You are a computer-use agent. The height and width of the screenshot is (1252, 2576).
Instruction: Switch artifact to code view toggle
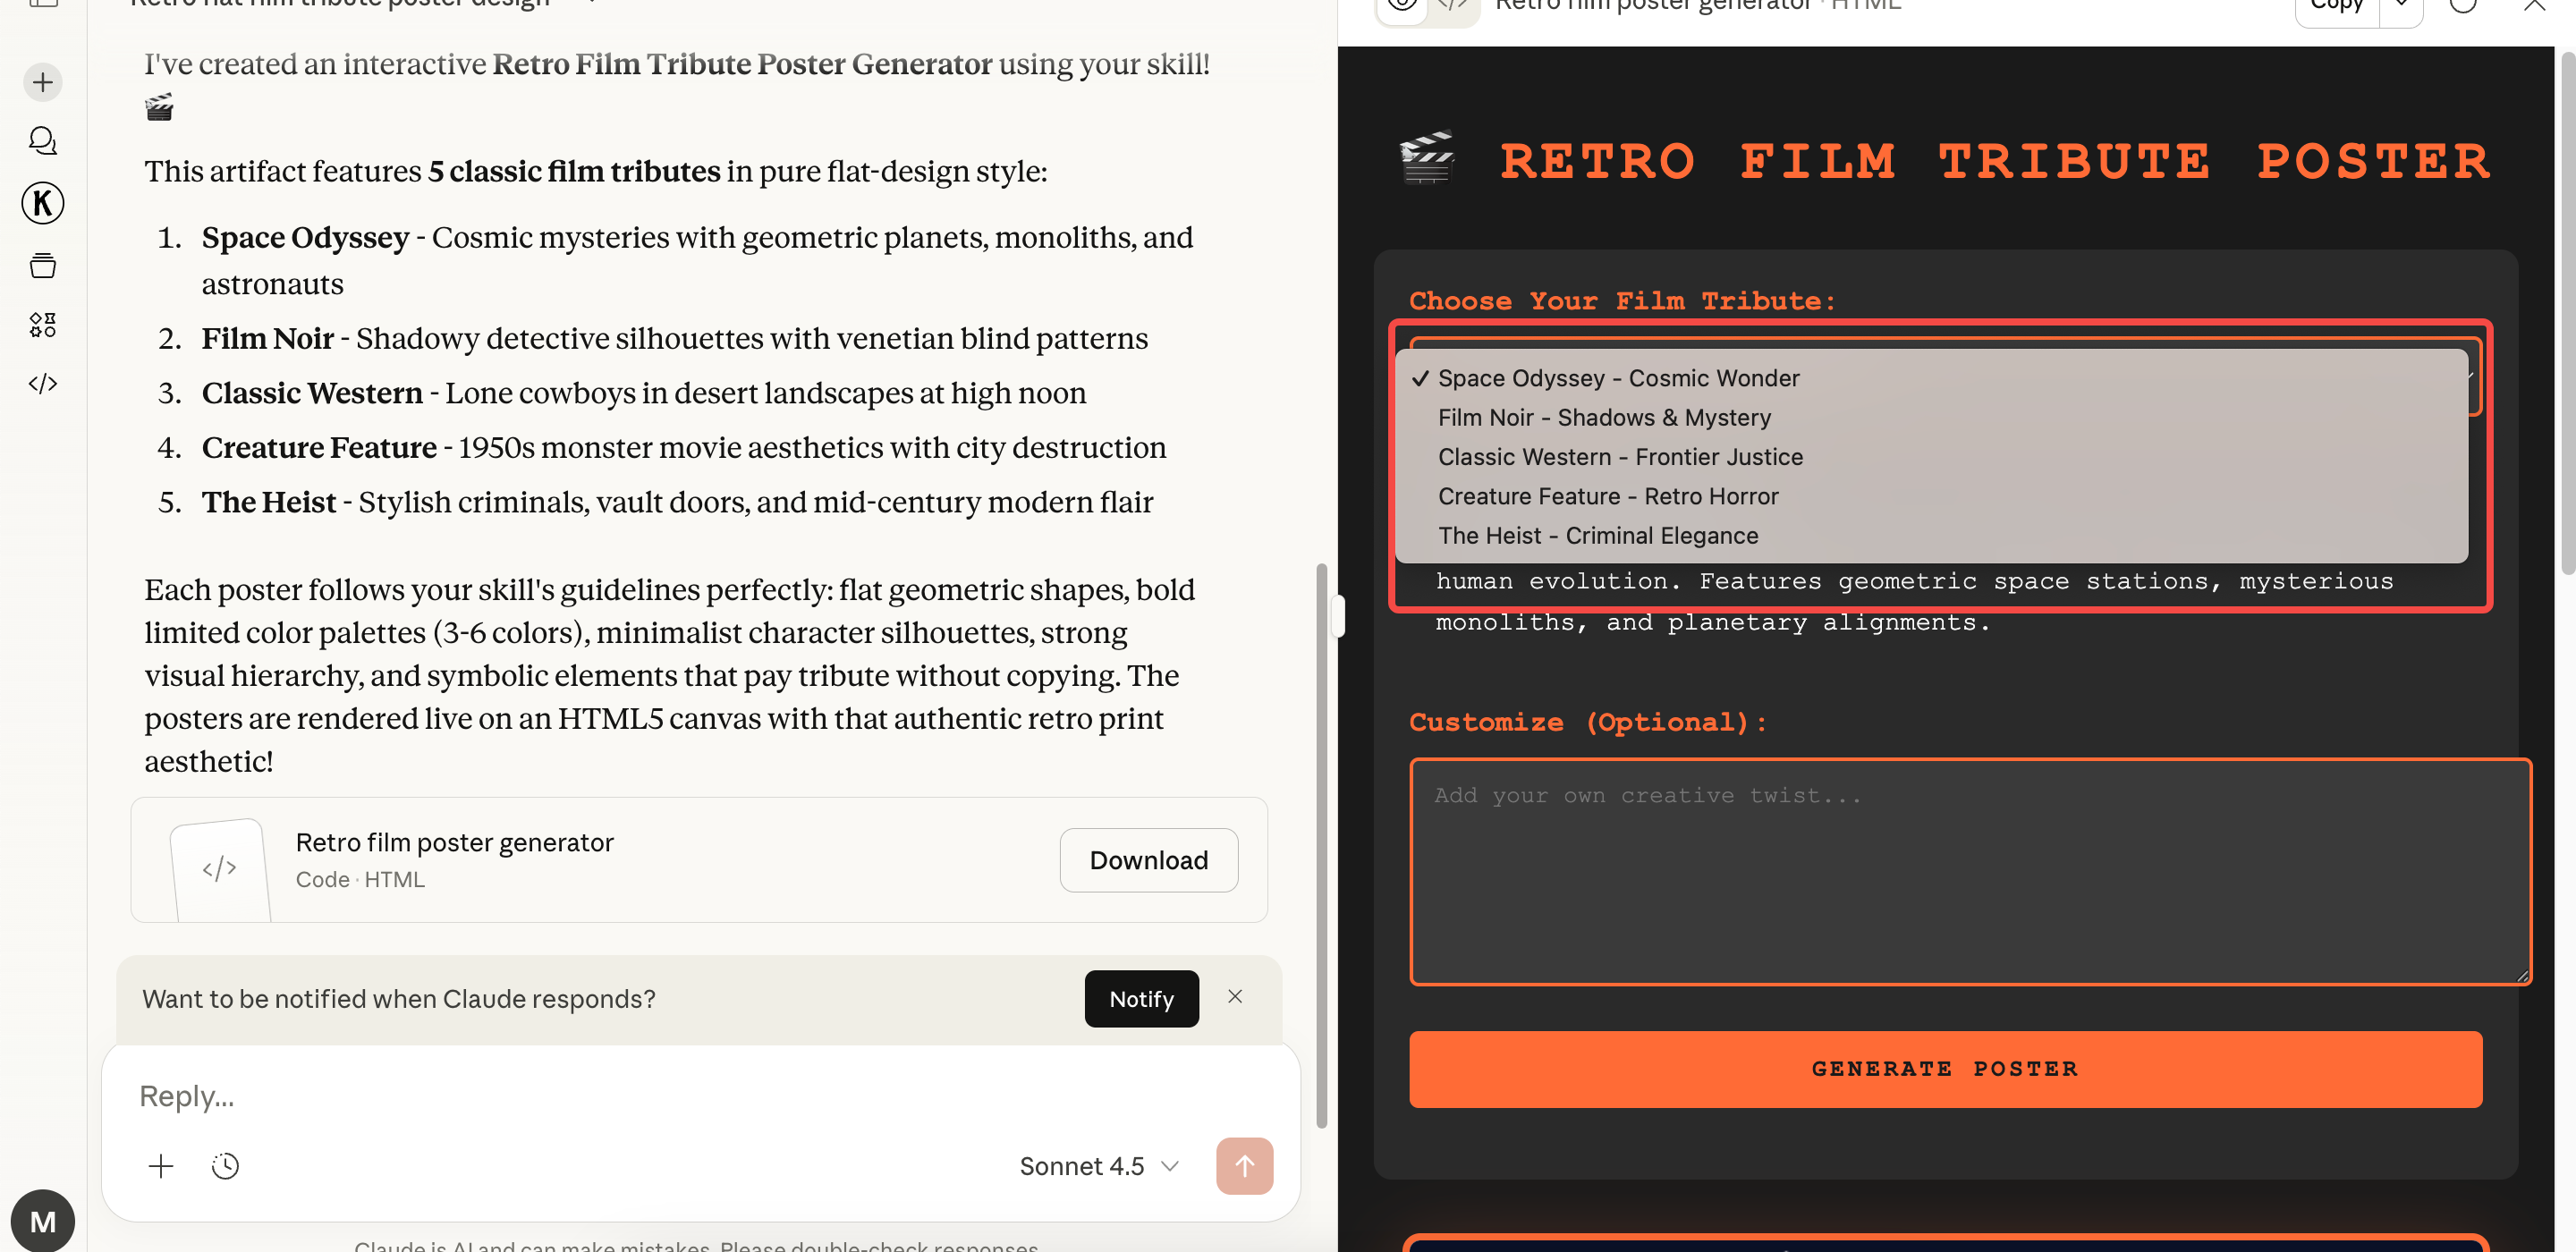1453,6
